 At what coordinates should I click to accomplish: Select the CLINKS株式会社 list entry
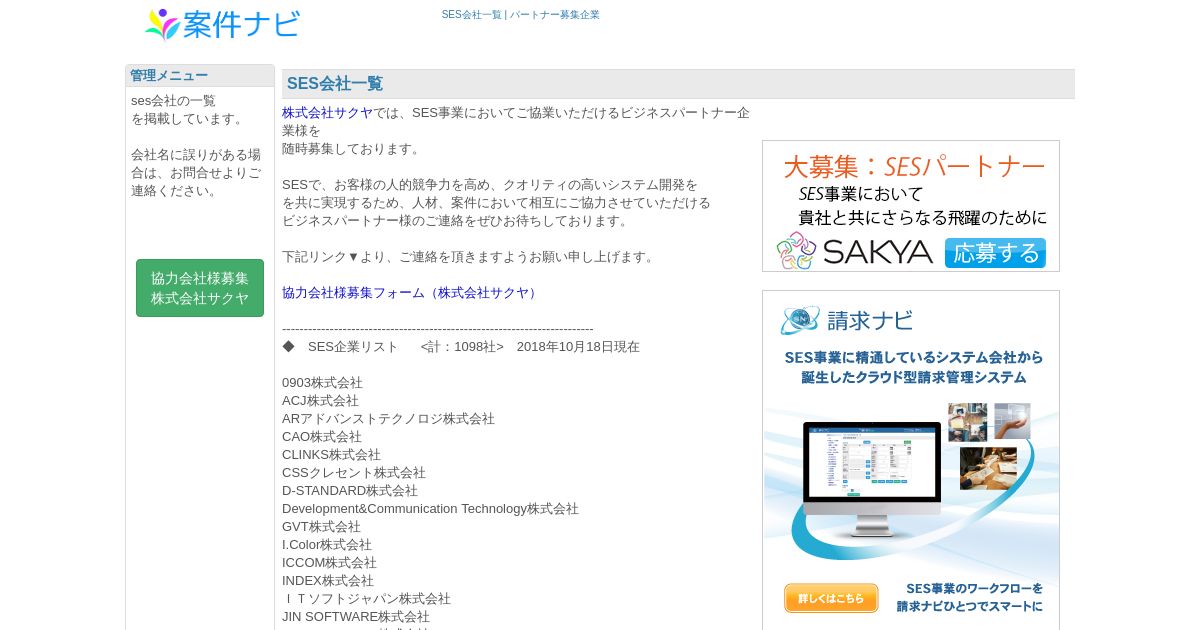click(331, 455)
